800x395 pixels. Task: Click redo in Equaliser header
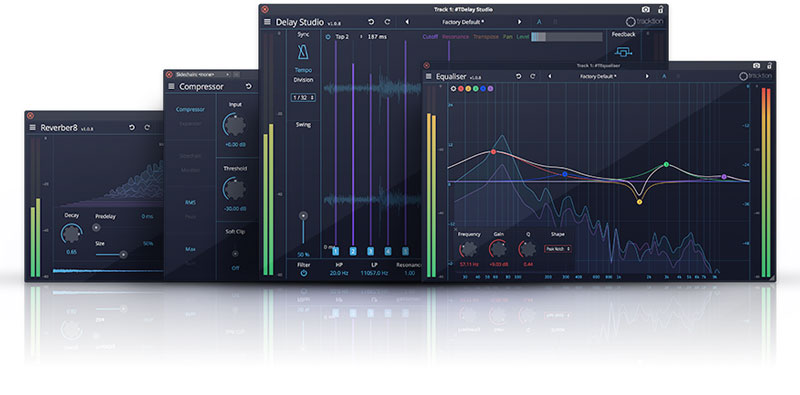click(533, 76)
